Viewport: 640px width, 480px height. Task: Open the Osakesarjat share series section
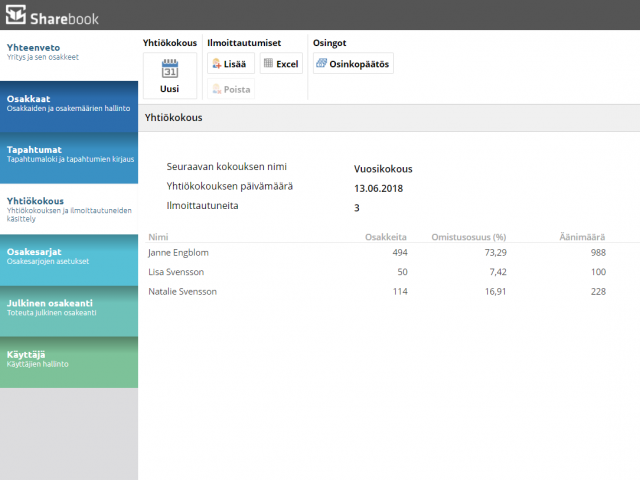coord(69,260)
